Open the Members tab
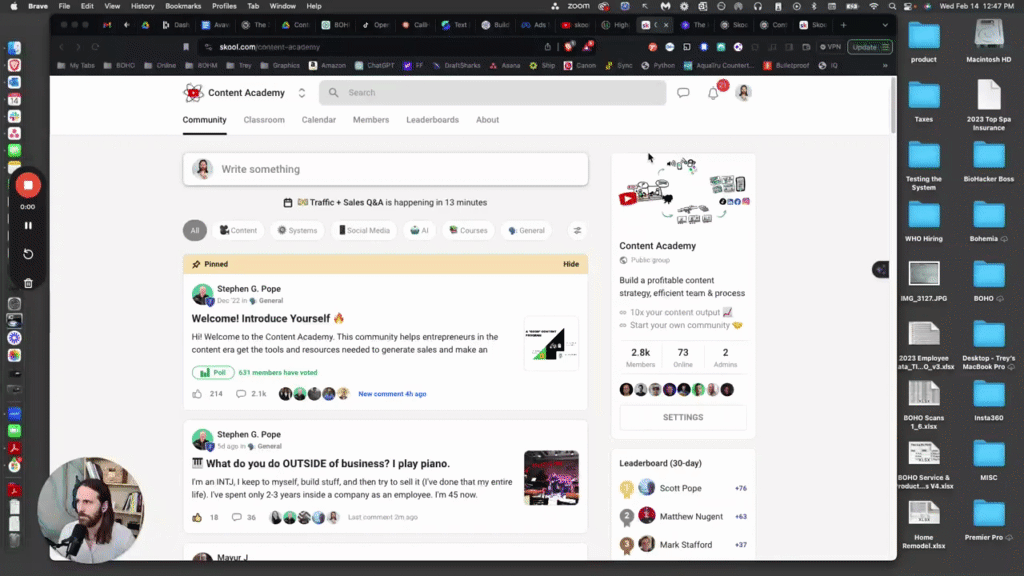This screenshot has width=1024, height=576. click(371, 120)
